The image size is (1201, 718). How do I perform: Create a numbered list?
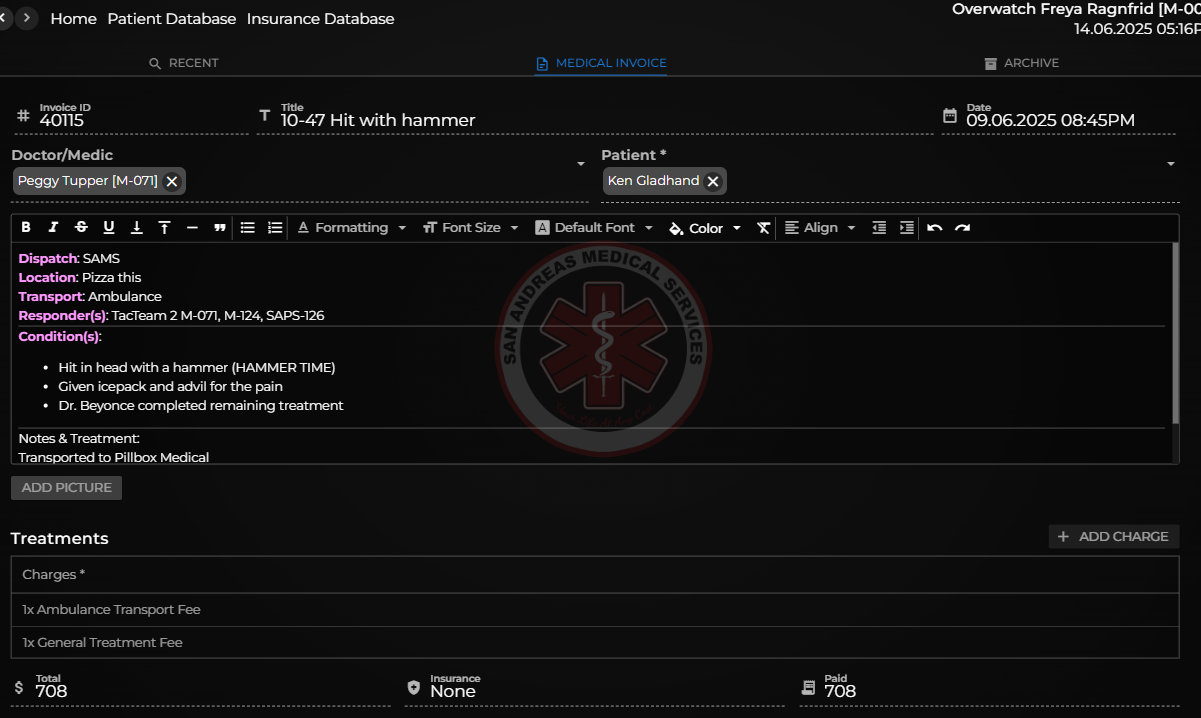[275, 228]
